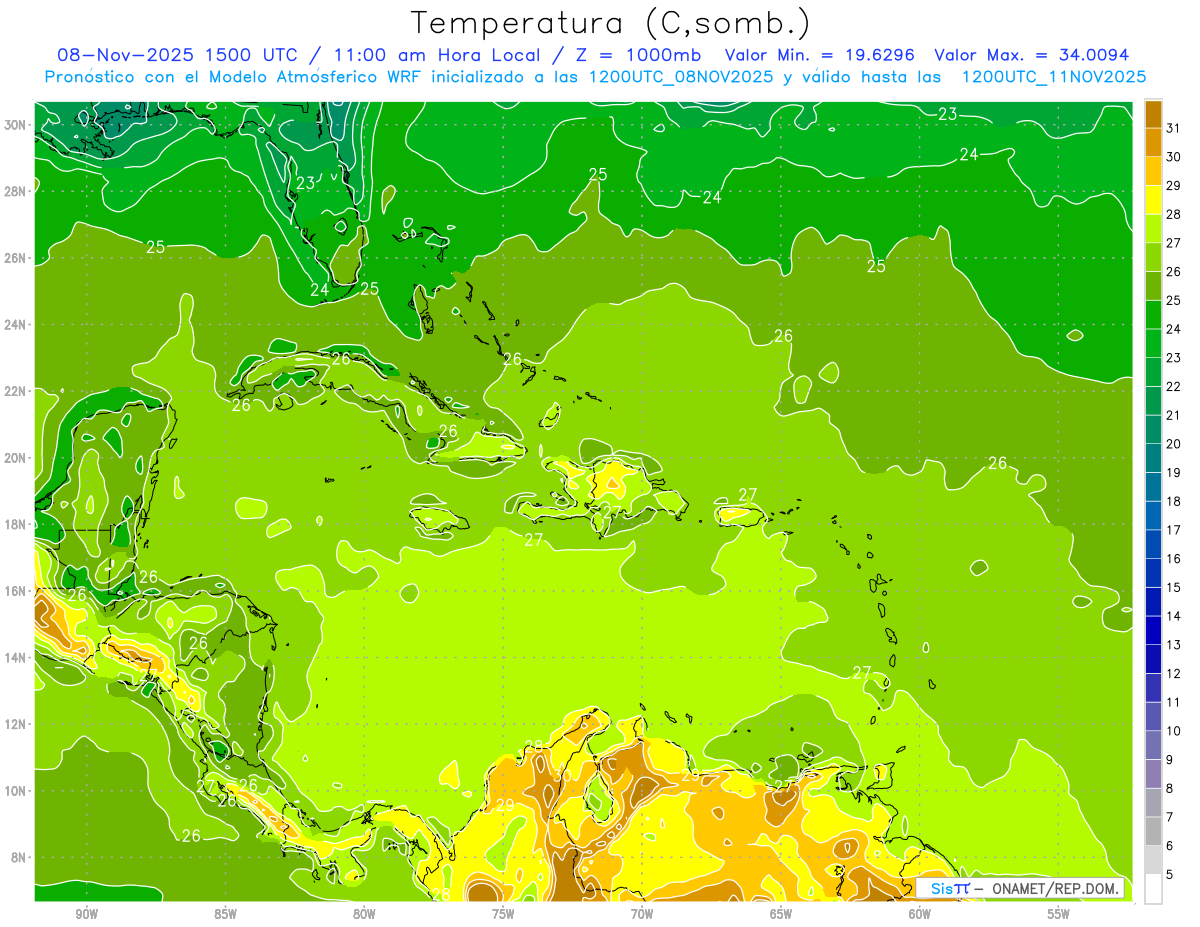Image resolution: width=1200 pixels, height=927 pixels.
Task: Click the color scale value 28
Action: click(x=1173, y=214)
